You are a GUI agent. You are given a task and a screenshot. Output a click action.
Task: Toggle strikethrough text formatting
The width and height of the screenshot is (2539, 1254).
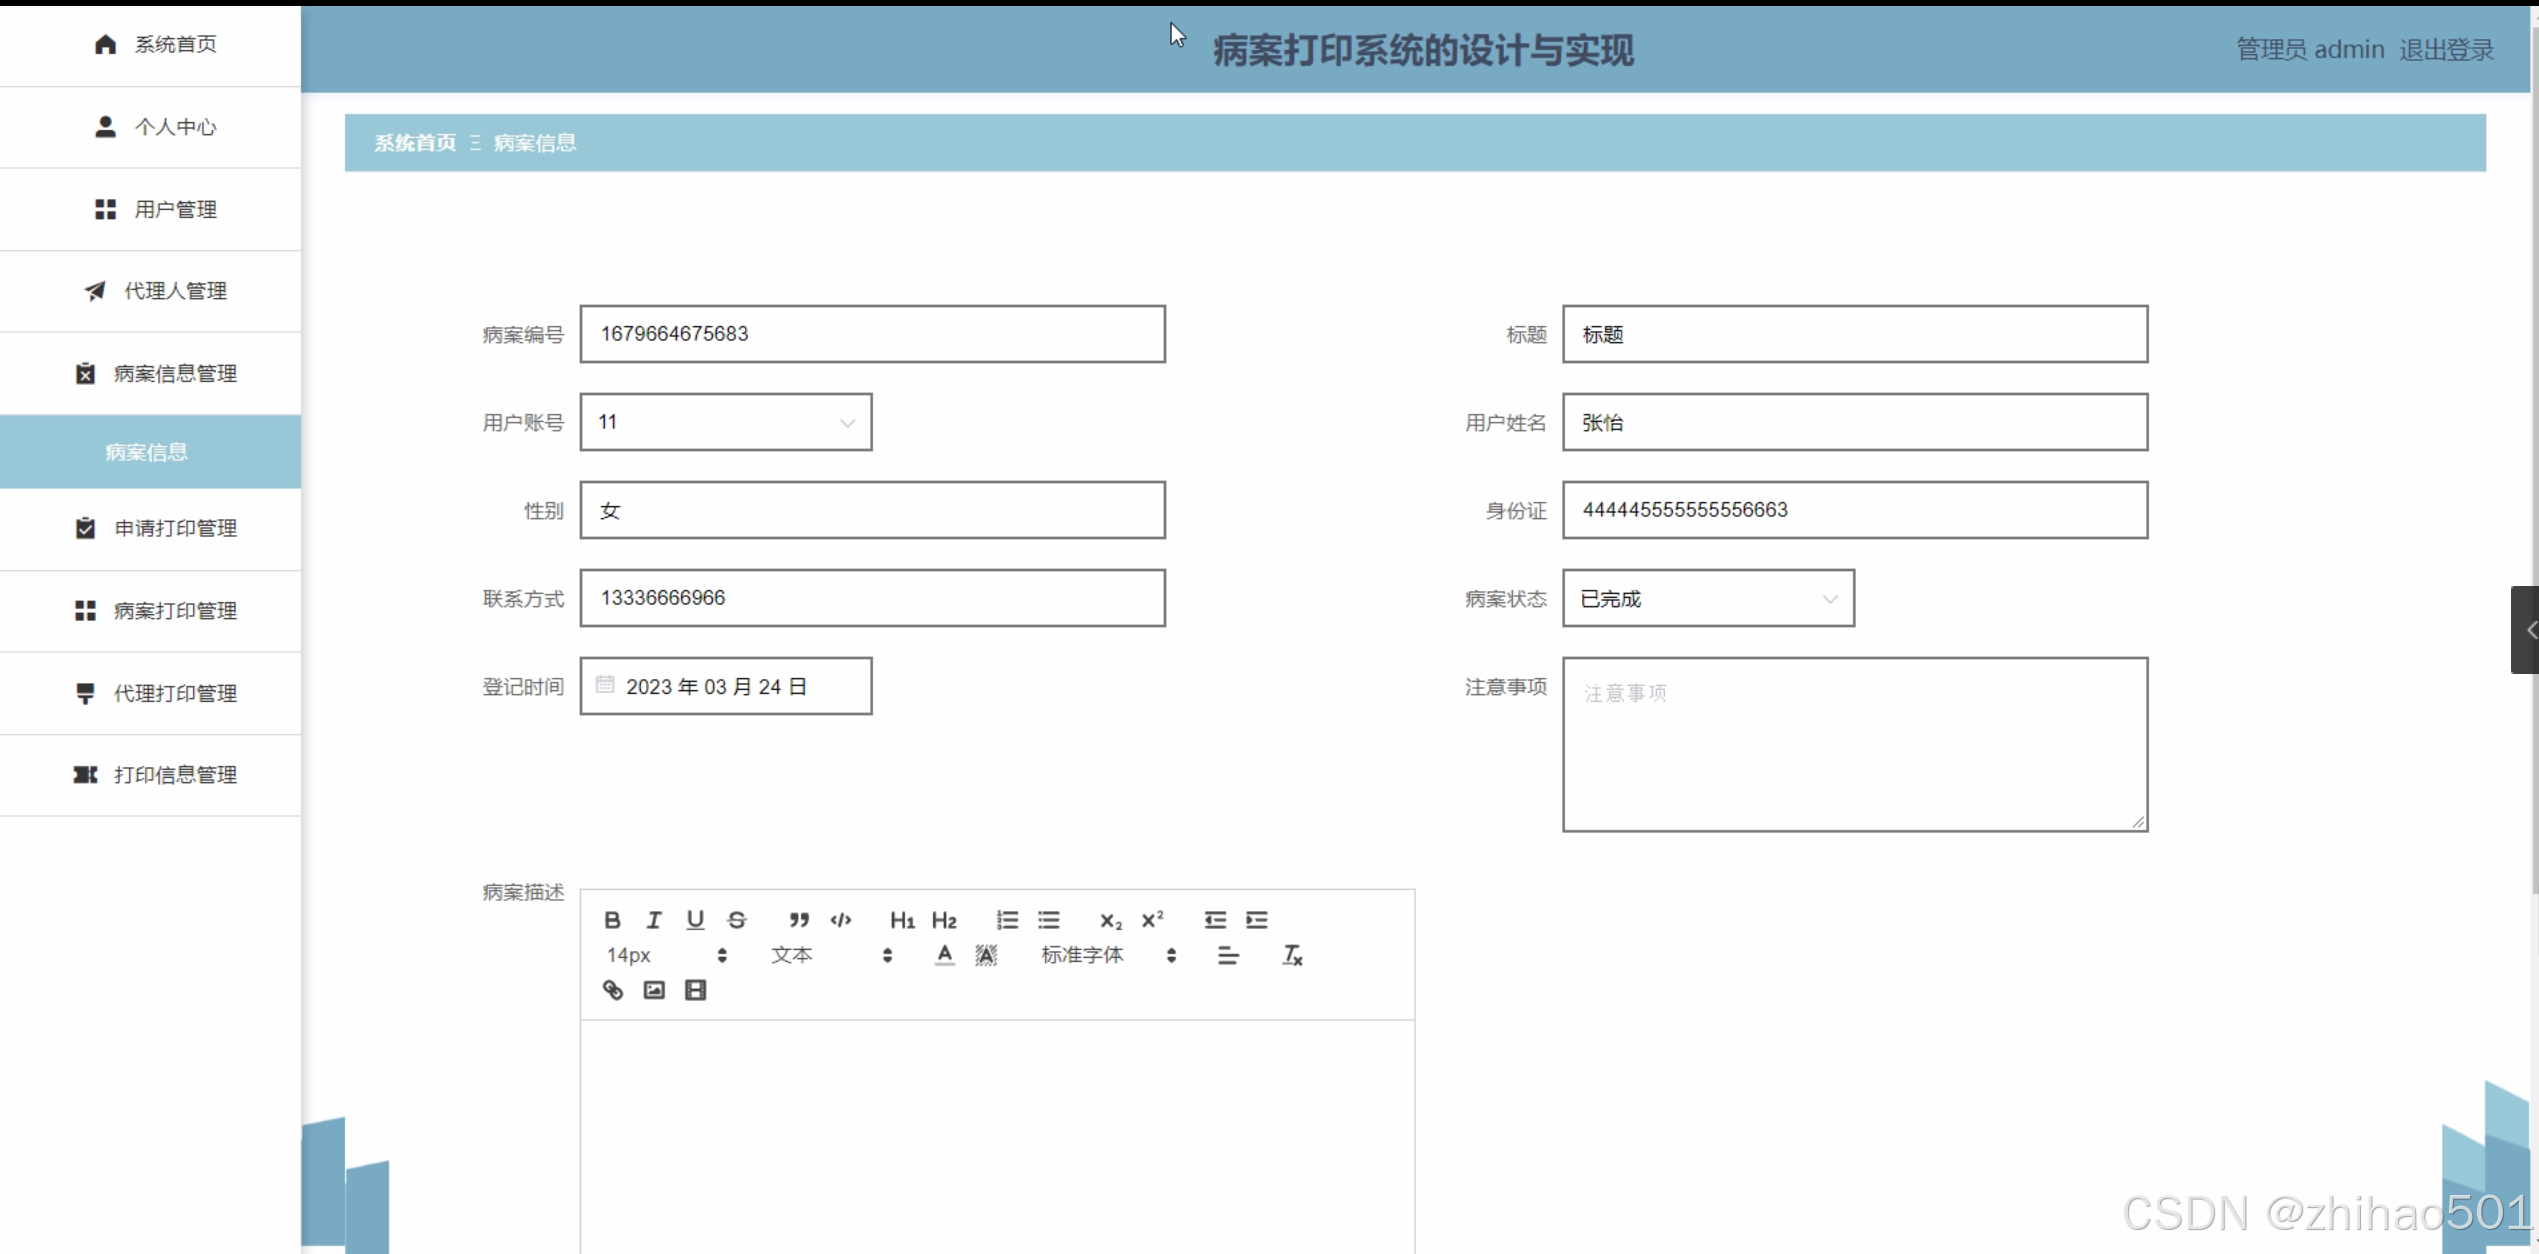click(x=737, y=920)
